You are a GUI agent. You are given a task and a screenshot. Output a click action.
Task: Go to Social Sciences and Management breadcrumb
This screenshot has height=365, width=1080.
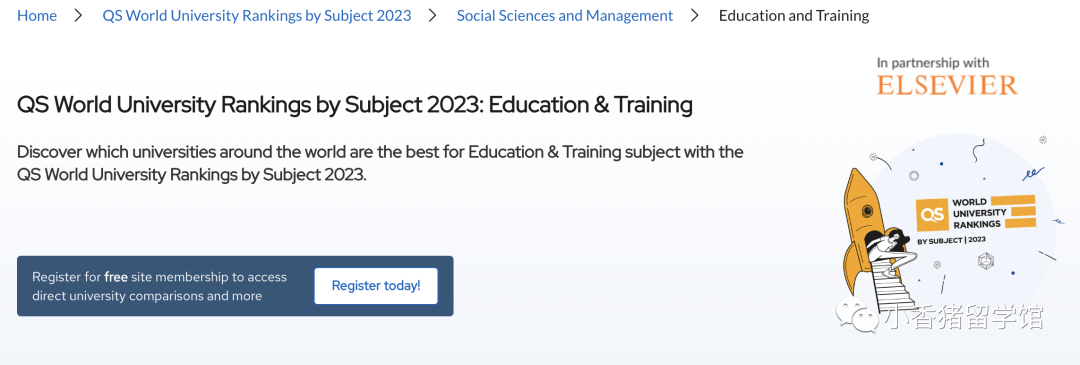[565, 15]
